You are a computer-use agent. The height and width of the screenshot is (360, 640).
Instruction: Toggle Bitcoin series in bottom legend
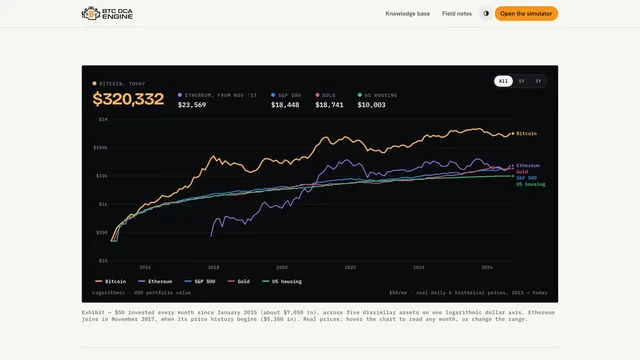110,281
